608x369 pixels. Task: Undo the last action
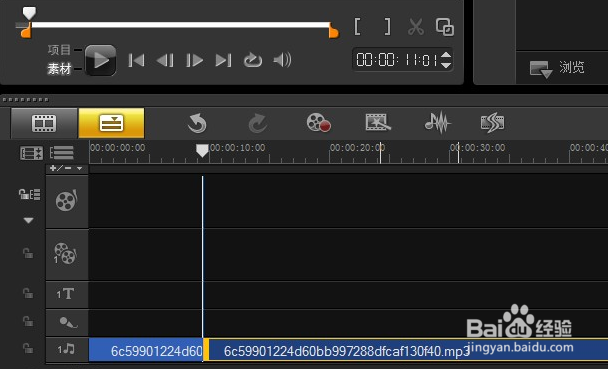(x=197, y=123)
